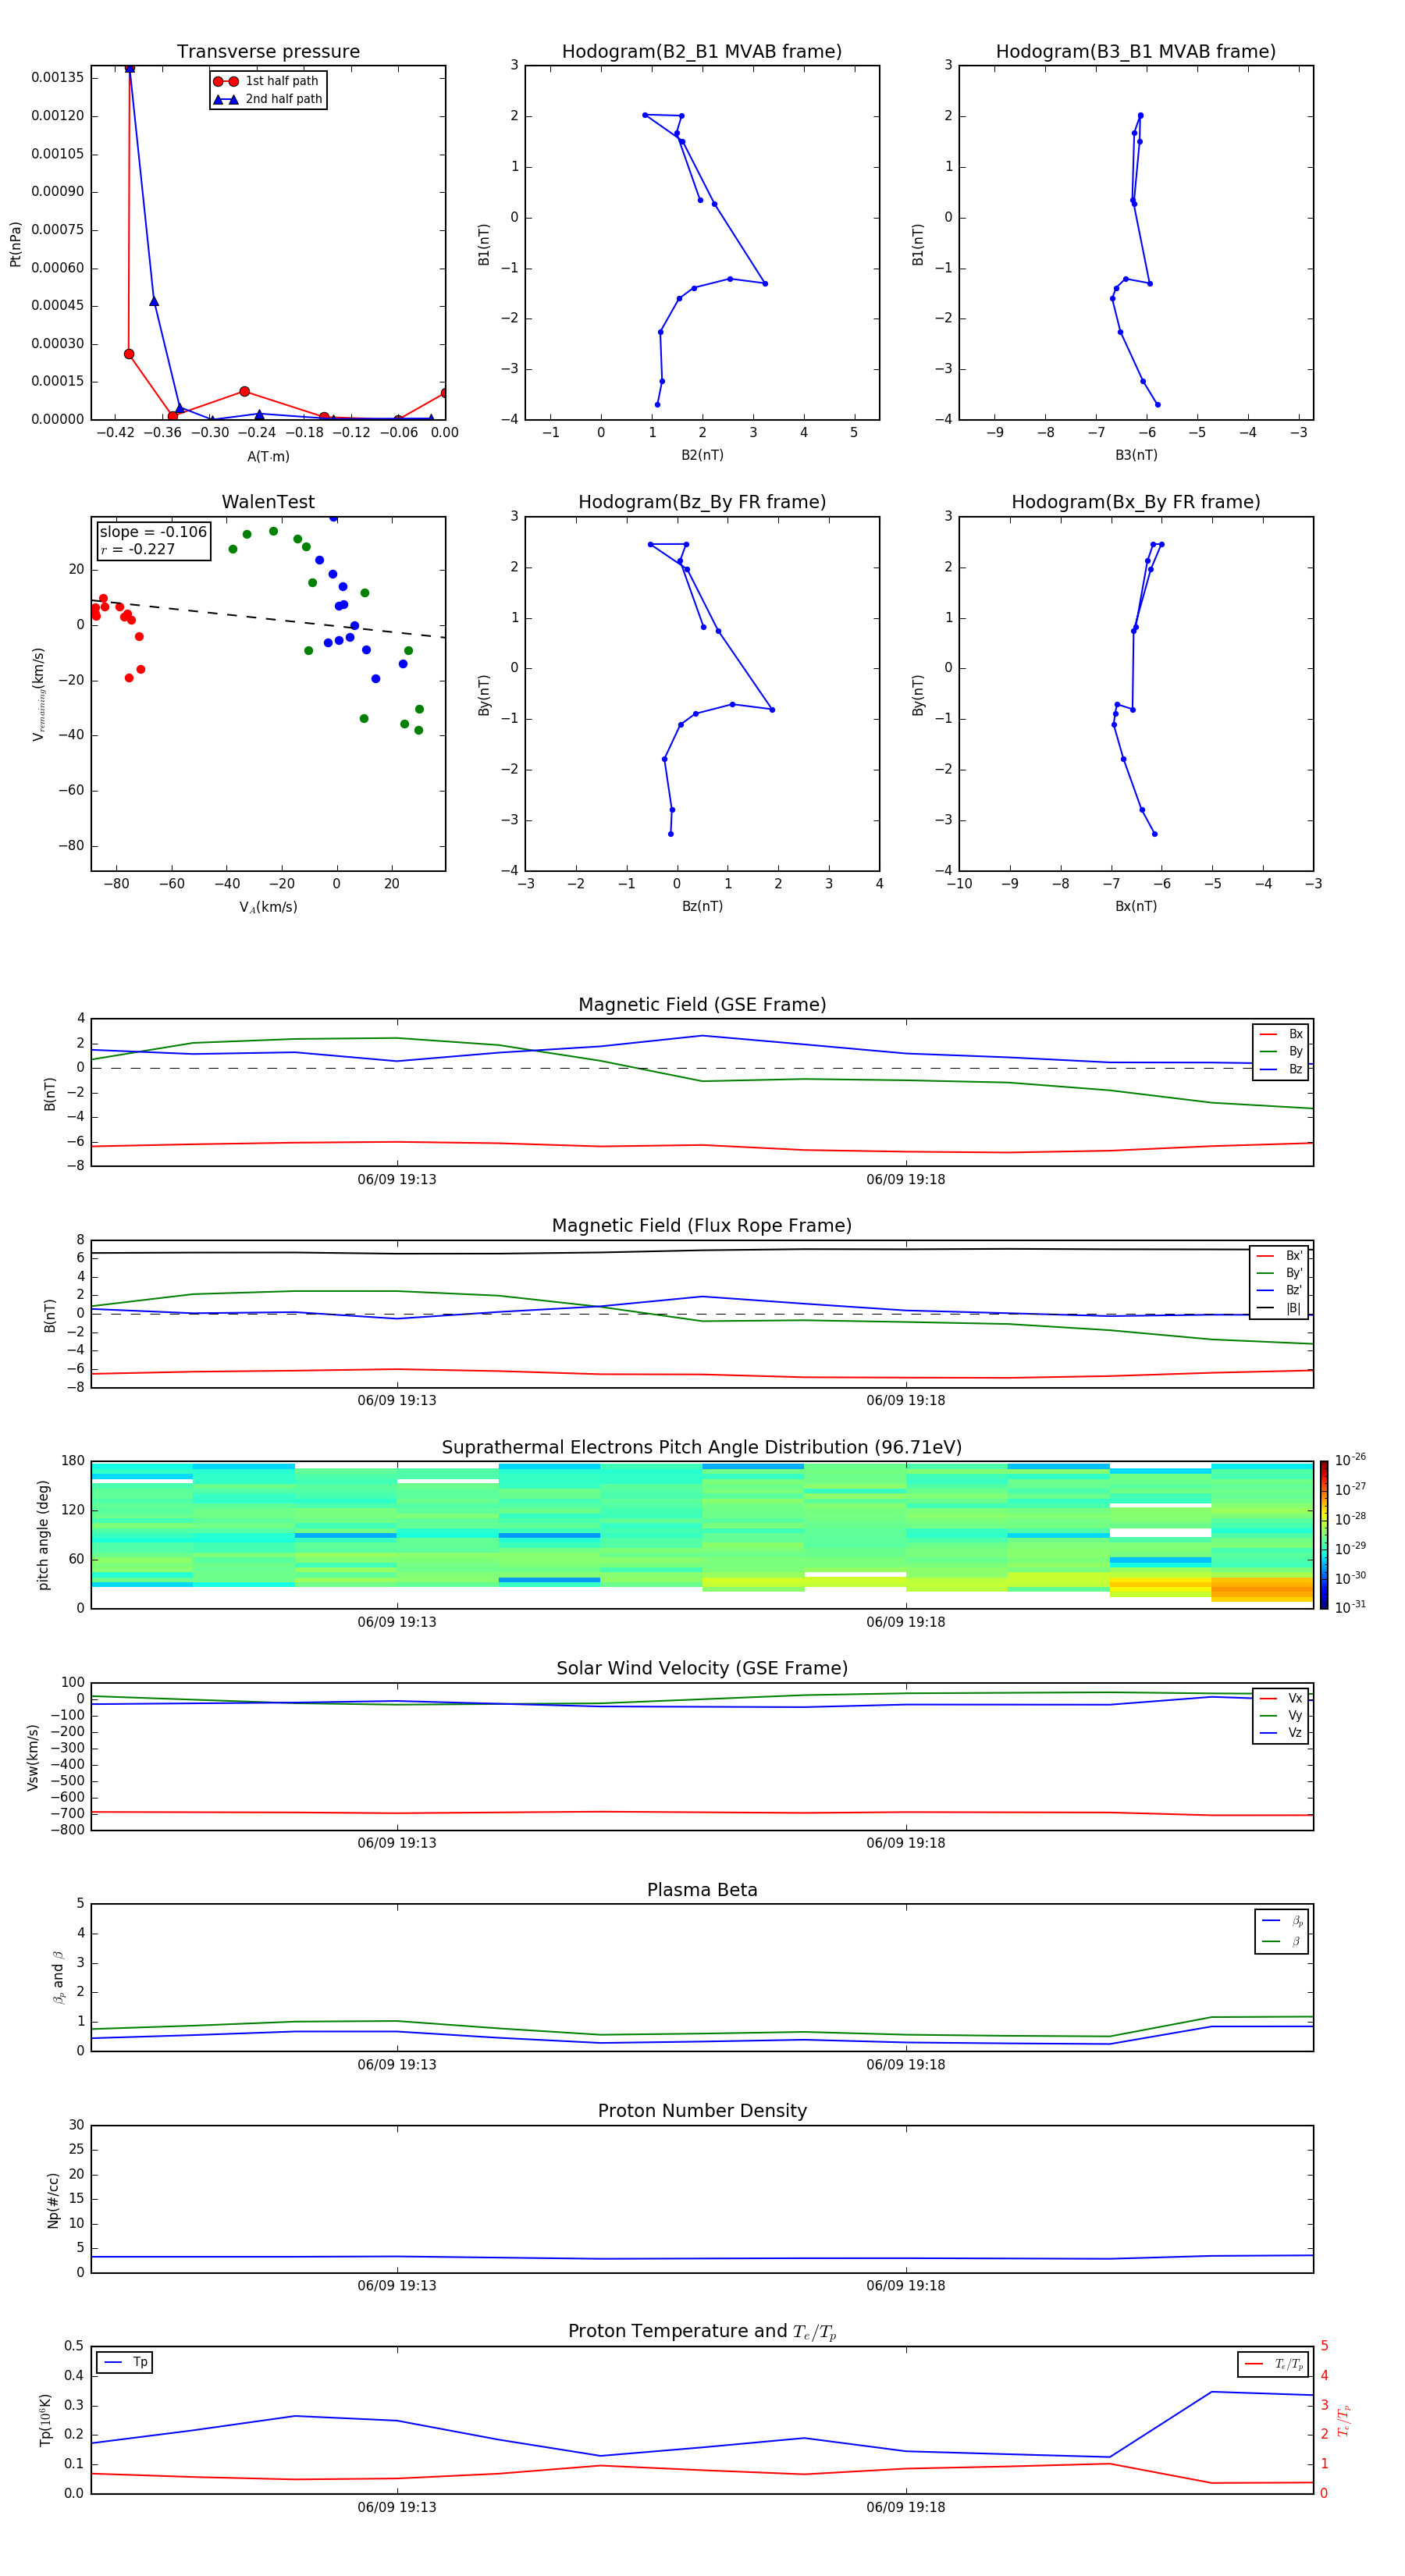Click '06/09 19:13' under GSE magnetic field plot
1405x2576 pixels.
point(397,1180)
